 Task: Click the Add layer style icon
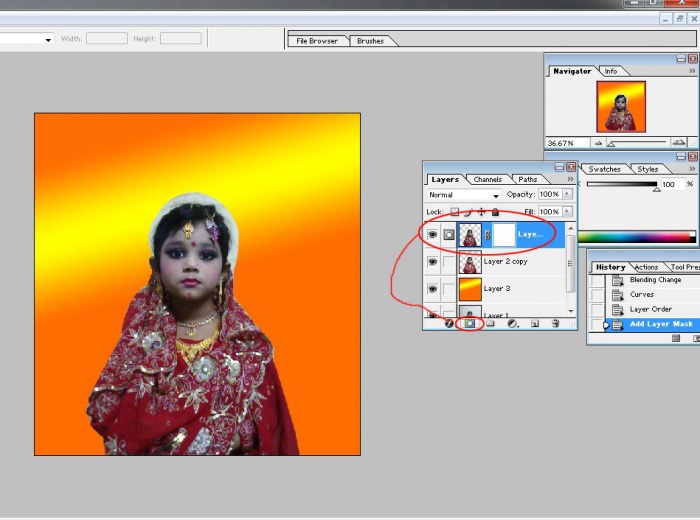tap(450, 324)
